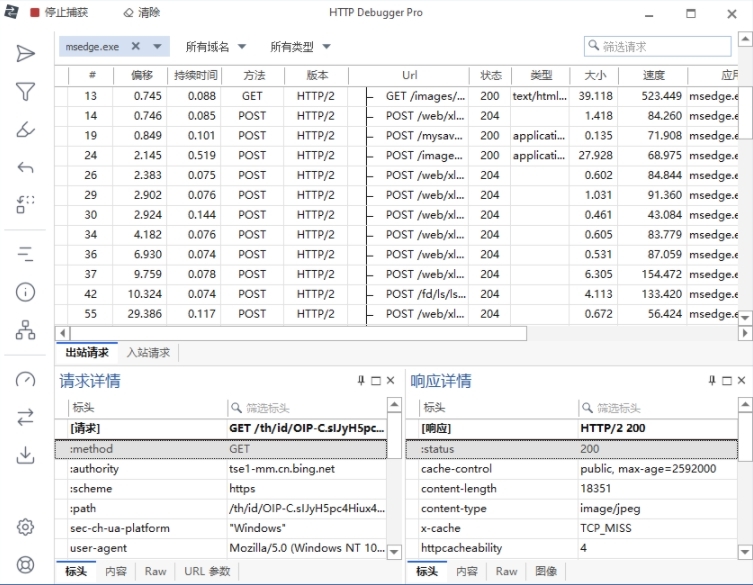Open response 内容 tab
Screen dimensions: 753x585
point(466,571)
